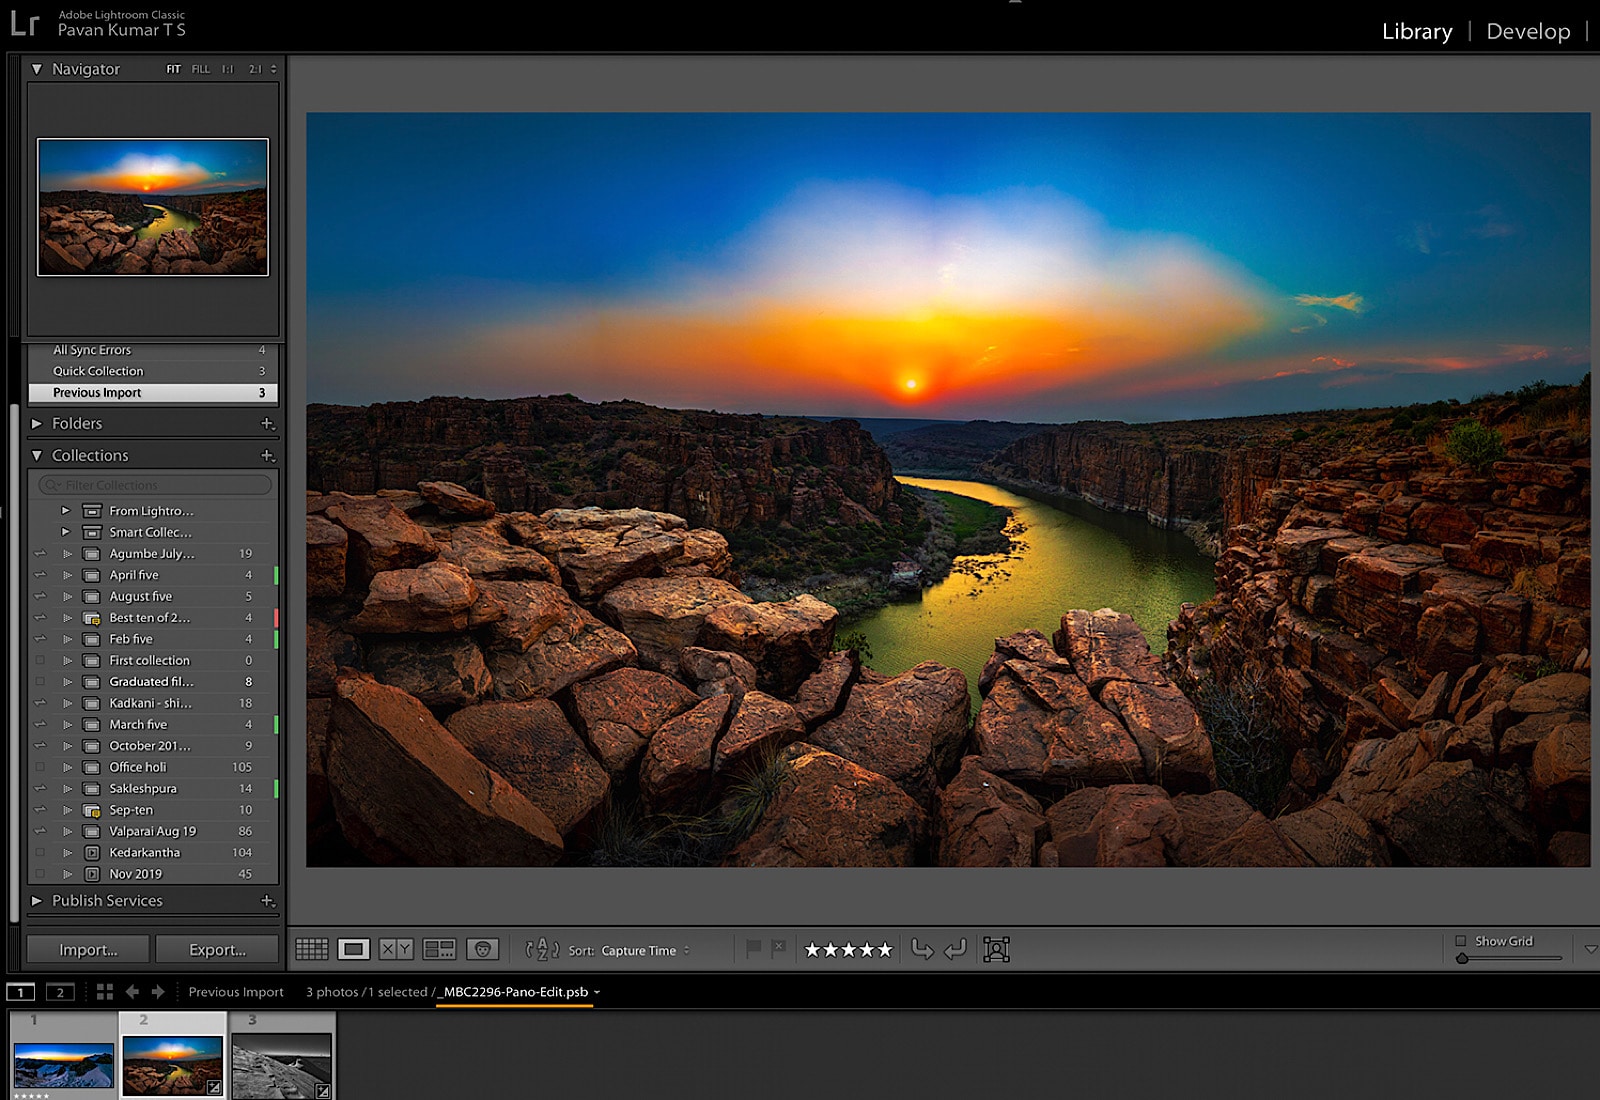
Task: Select Previous Import in Catalog
Action: tap(153, 393)
